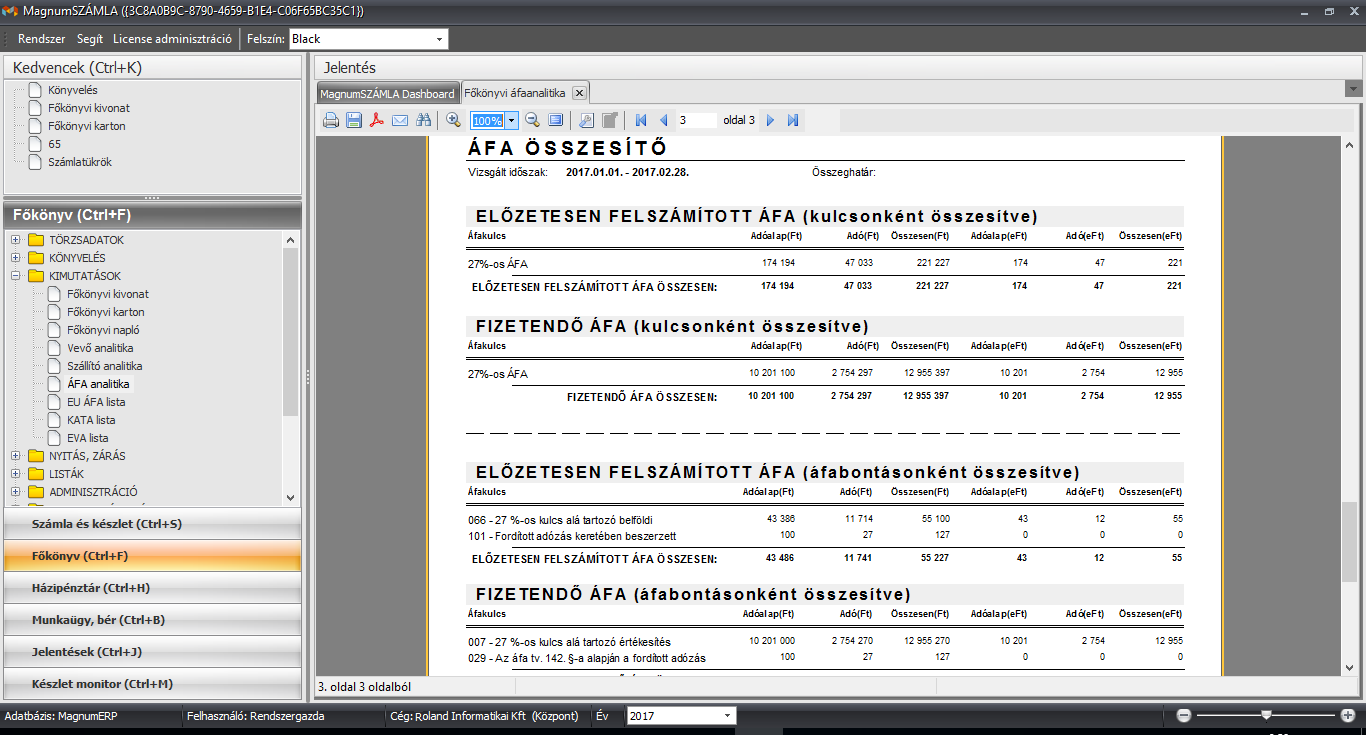Viewport: 1366px width, 735px height.
Task: Open the zoom percentage dropdown
Action: (512, 120)
